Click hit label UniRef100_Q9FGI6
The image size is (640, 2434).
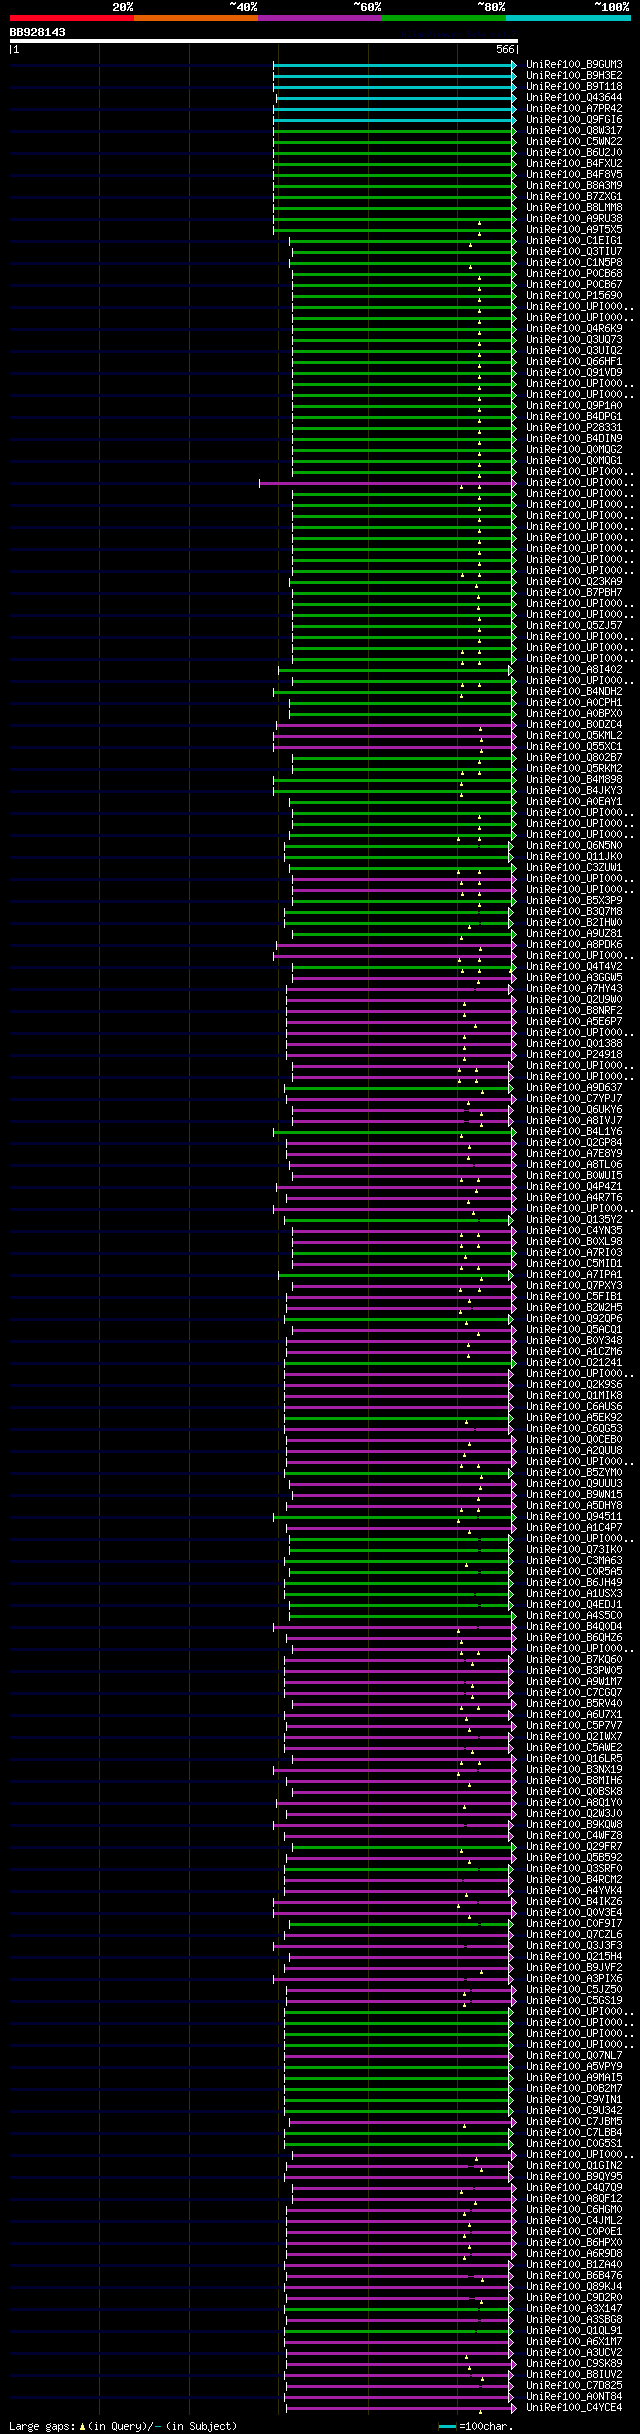click(574, 120)
